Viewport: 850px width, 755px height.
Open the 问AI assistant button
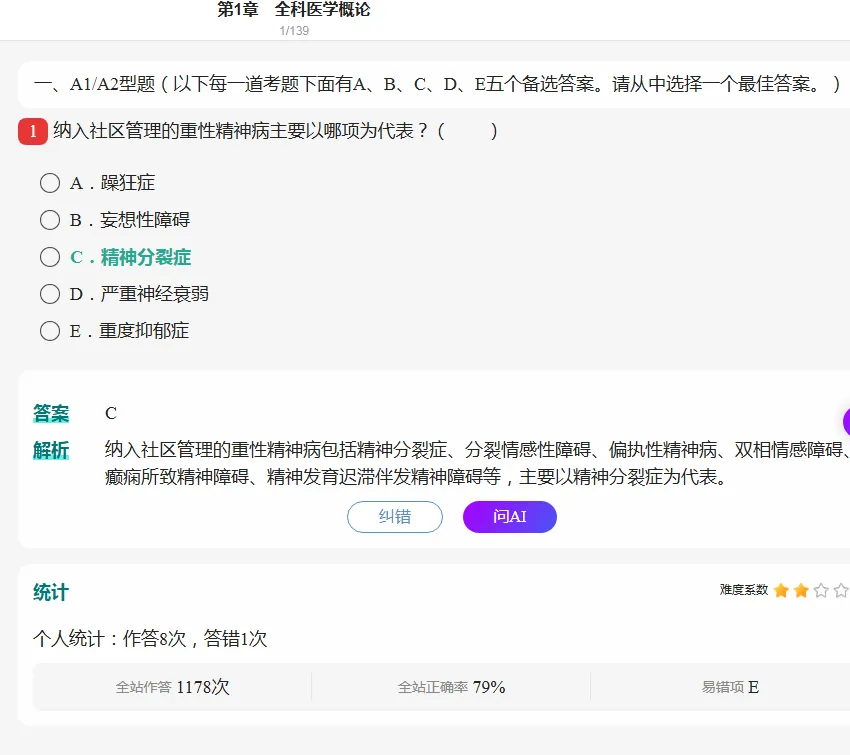[510, 517]
